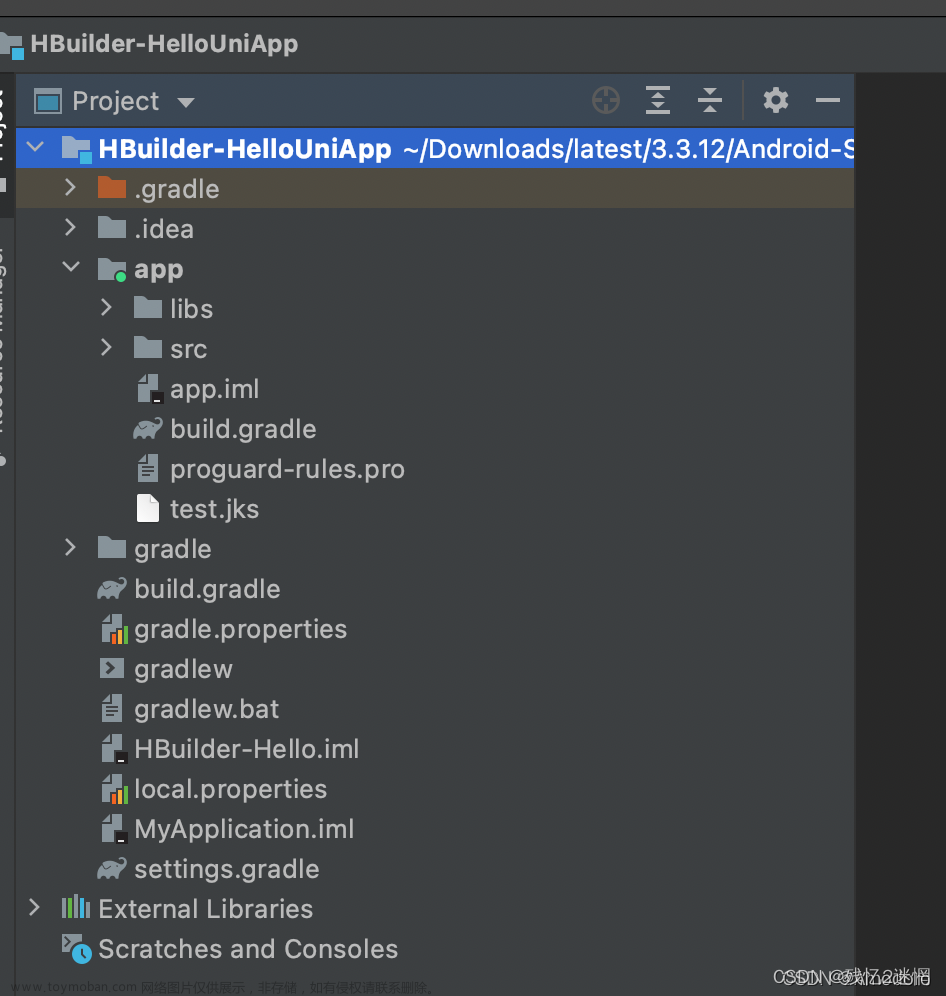This screenshot has height=996, width=946.
Task: Click the gradle.properties file icon
Action: [x=114, y=629]
